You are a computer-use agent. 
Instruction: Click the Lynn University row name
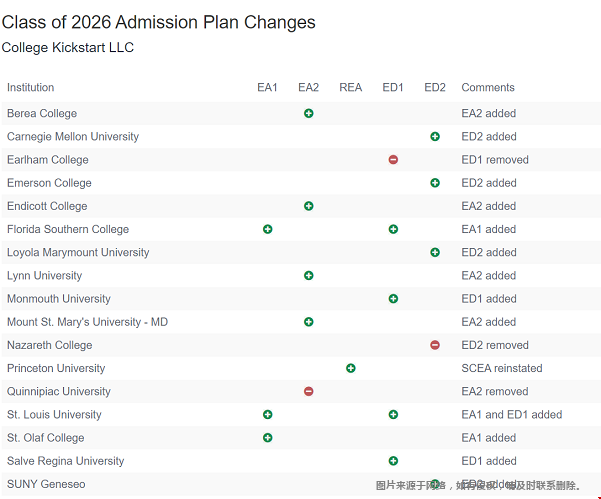44,276
